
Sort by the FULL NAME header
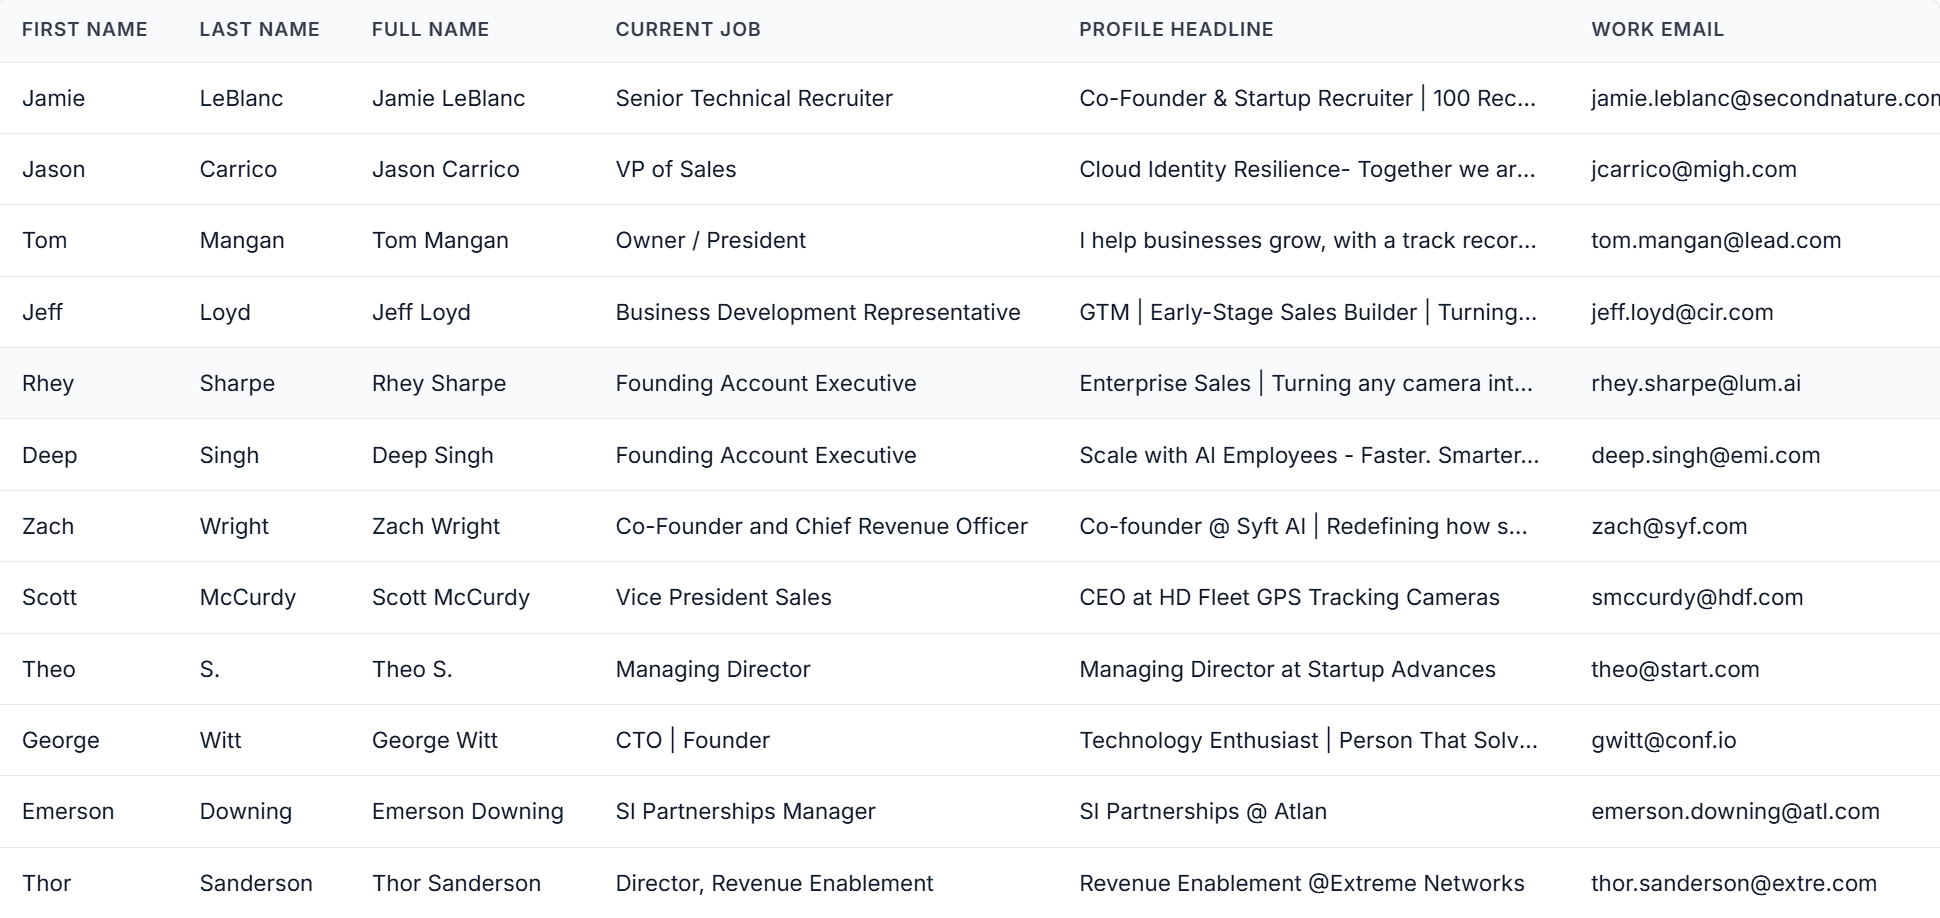coord(430,30)
